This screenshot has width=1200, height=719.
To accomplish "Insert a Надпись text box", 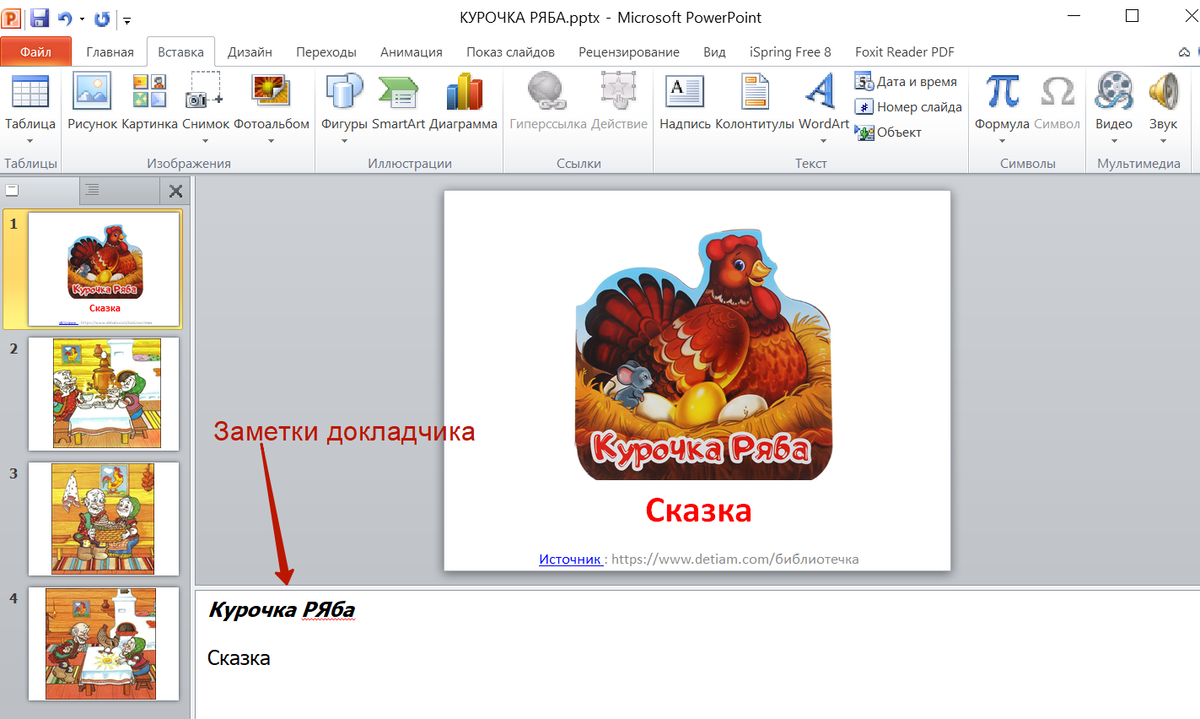I will pyautogui.click(x=684, y=100).
